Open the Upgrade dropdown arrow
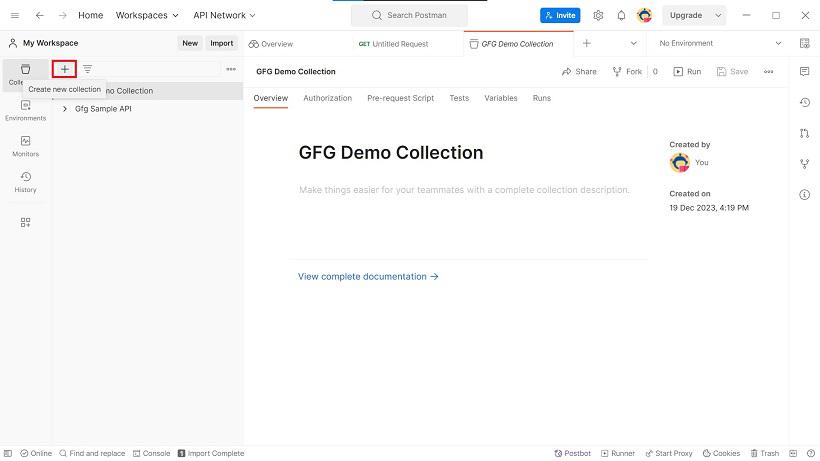This screenshot has width=820, height=461. [x=718, y=15]
